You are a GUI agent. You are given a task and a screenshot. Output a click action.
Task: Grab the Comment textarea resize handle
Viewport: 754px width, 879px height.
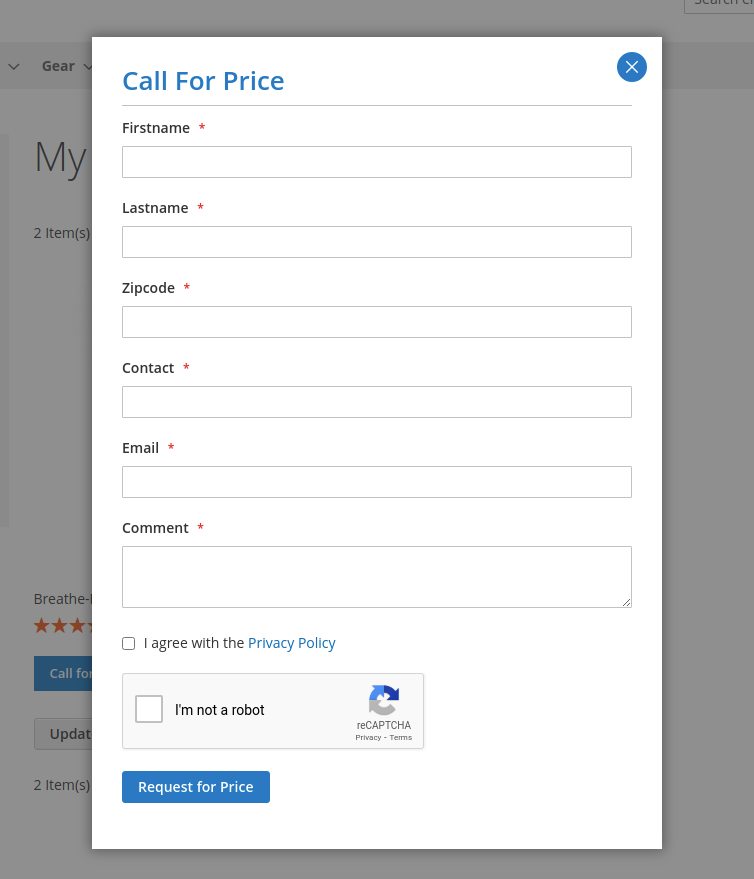(626, 602)
